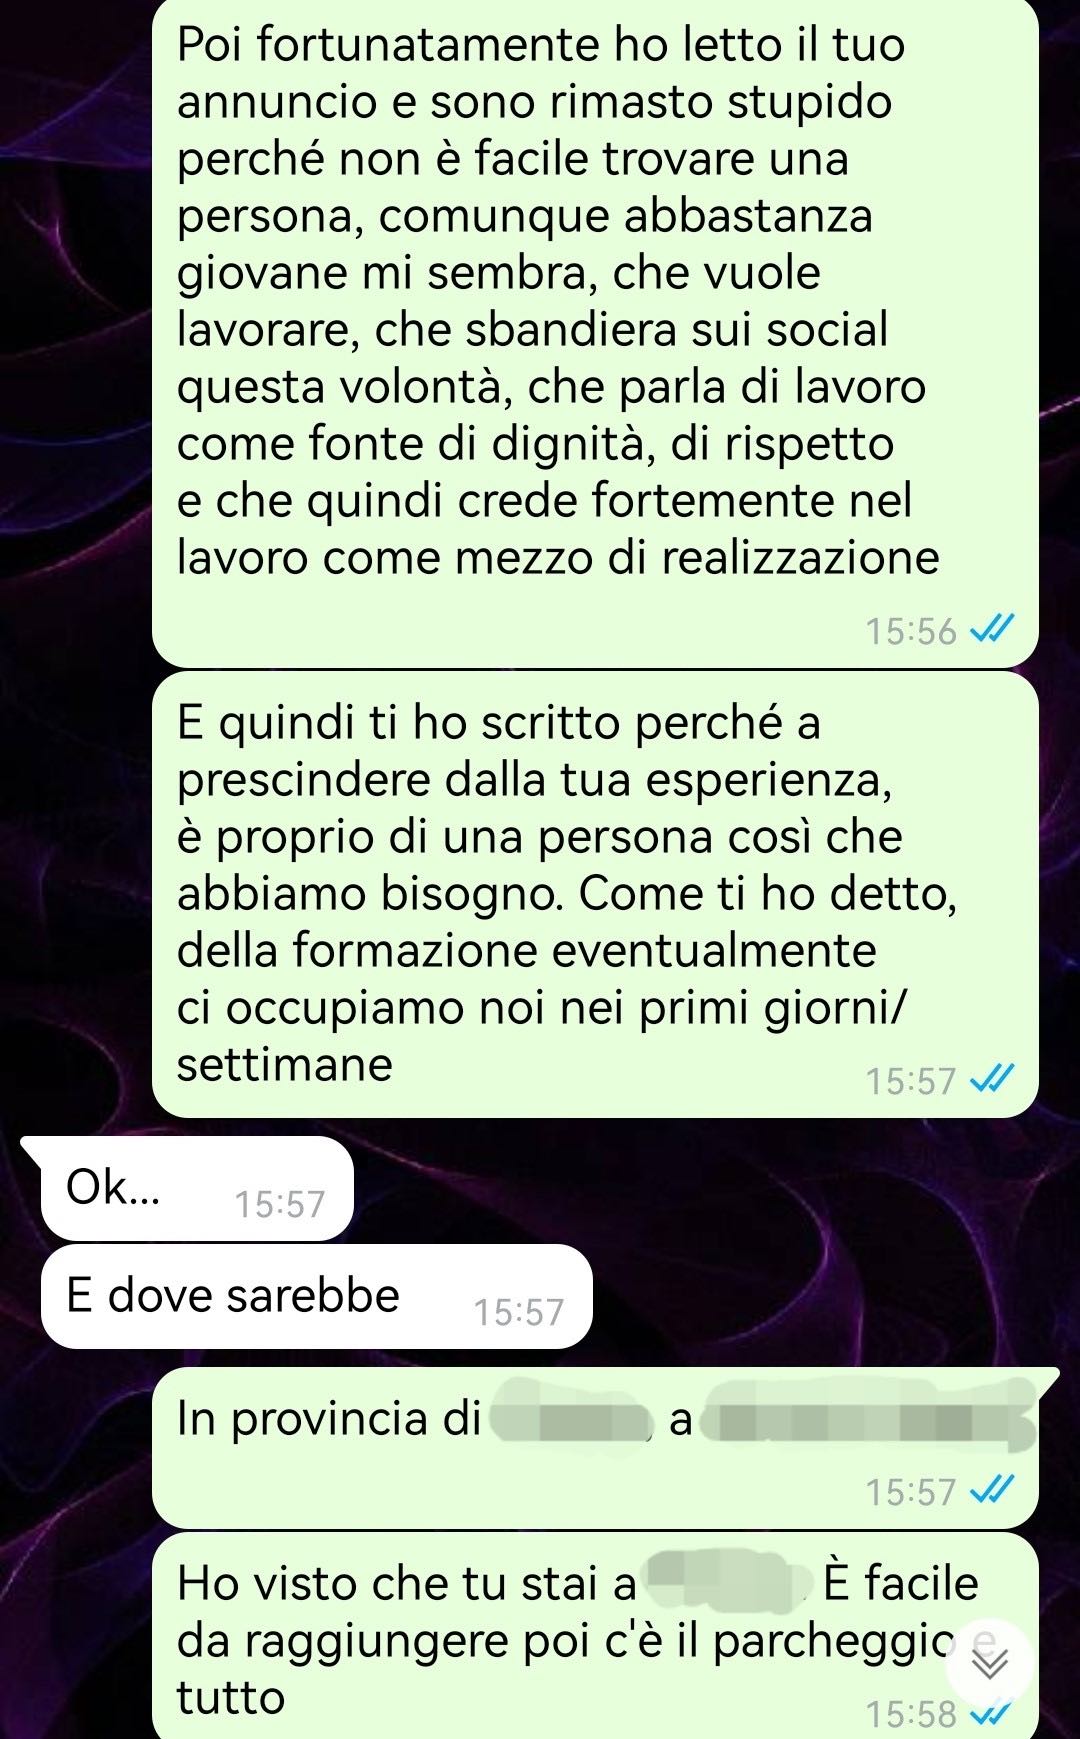Tap the word 'settimane' in second message

point(285,1064)
